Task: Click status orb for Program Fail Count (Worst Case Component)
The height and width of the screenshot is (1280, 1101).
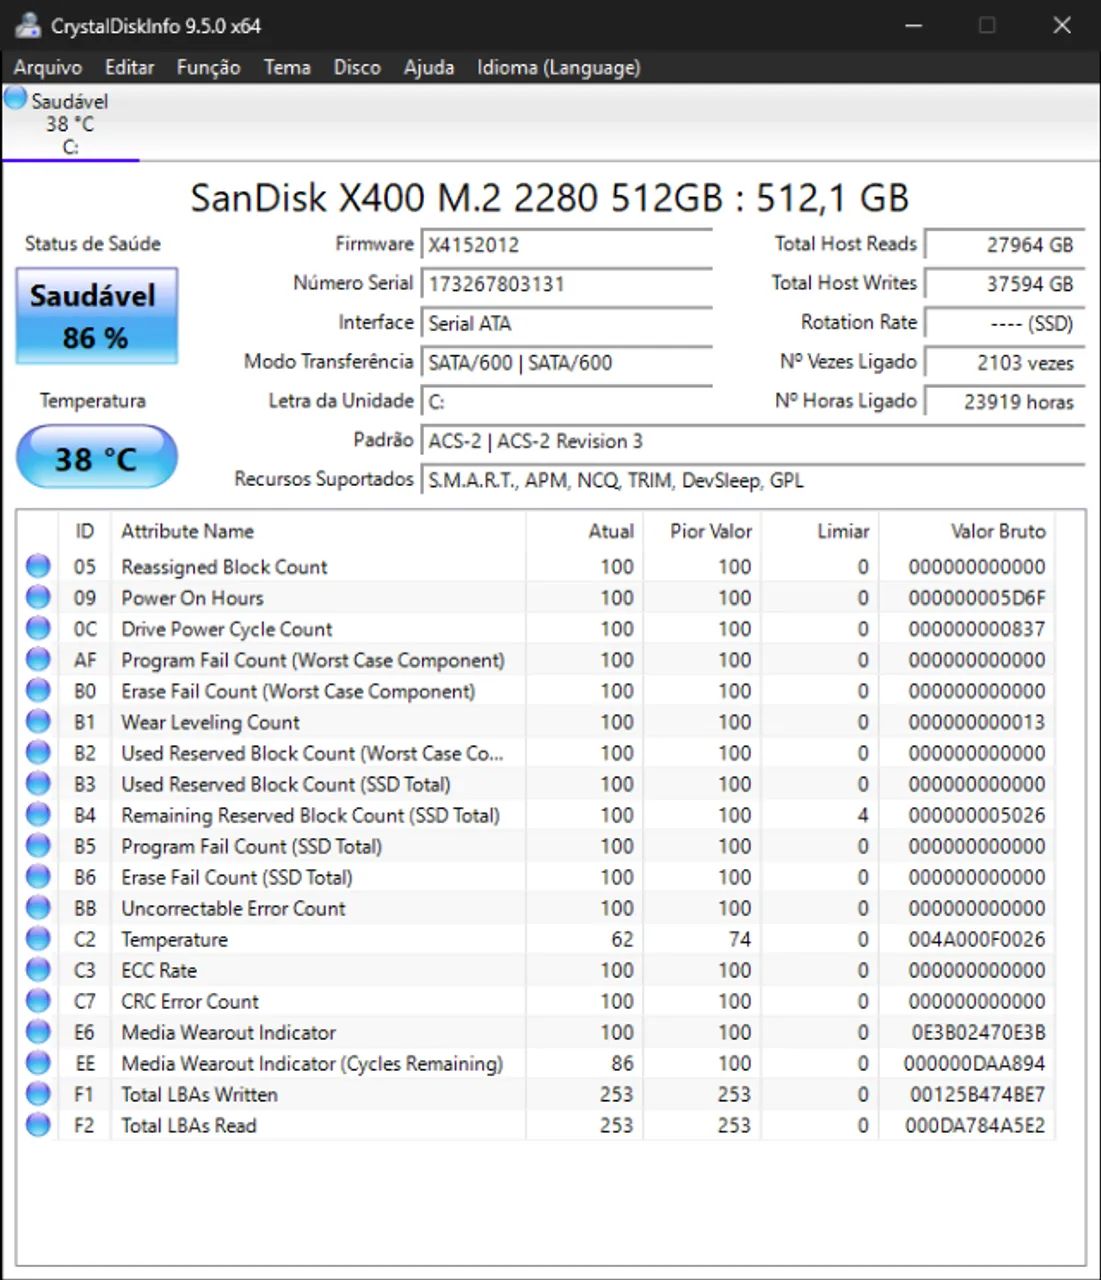Action: (38, 659)
